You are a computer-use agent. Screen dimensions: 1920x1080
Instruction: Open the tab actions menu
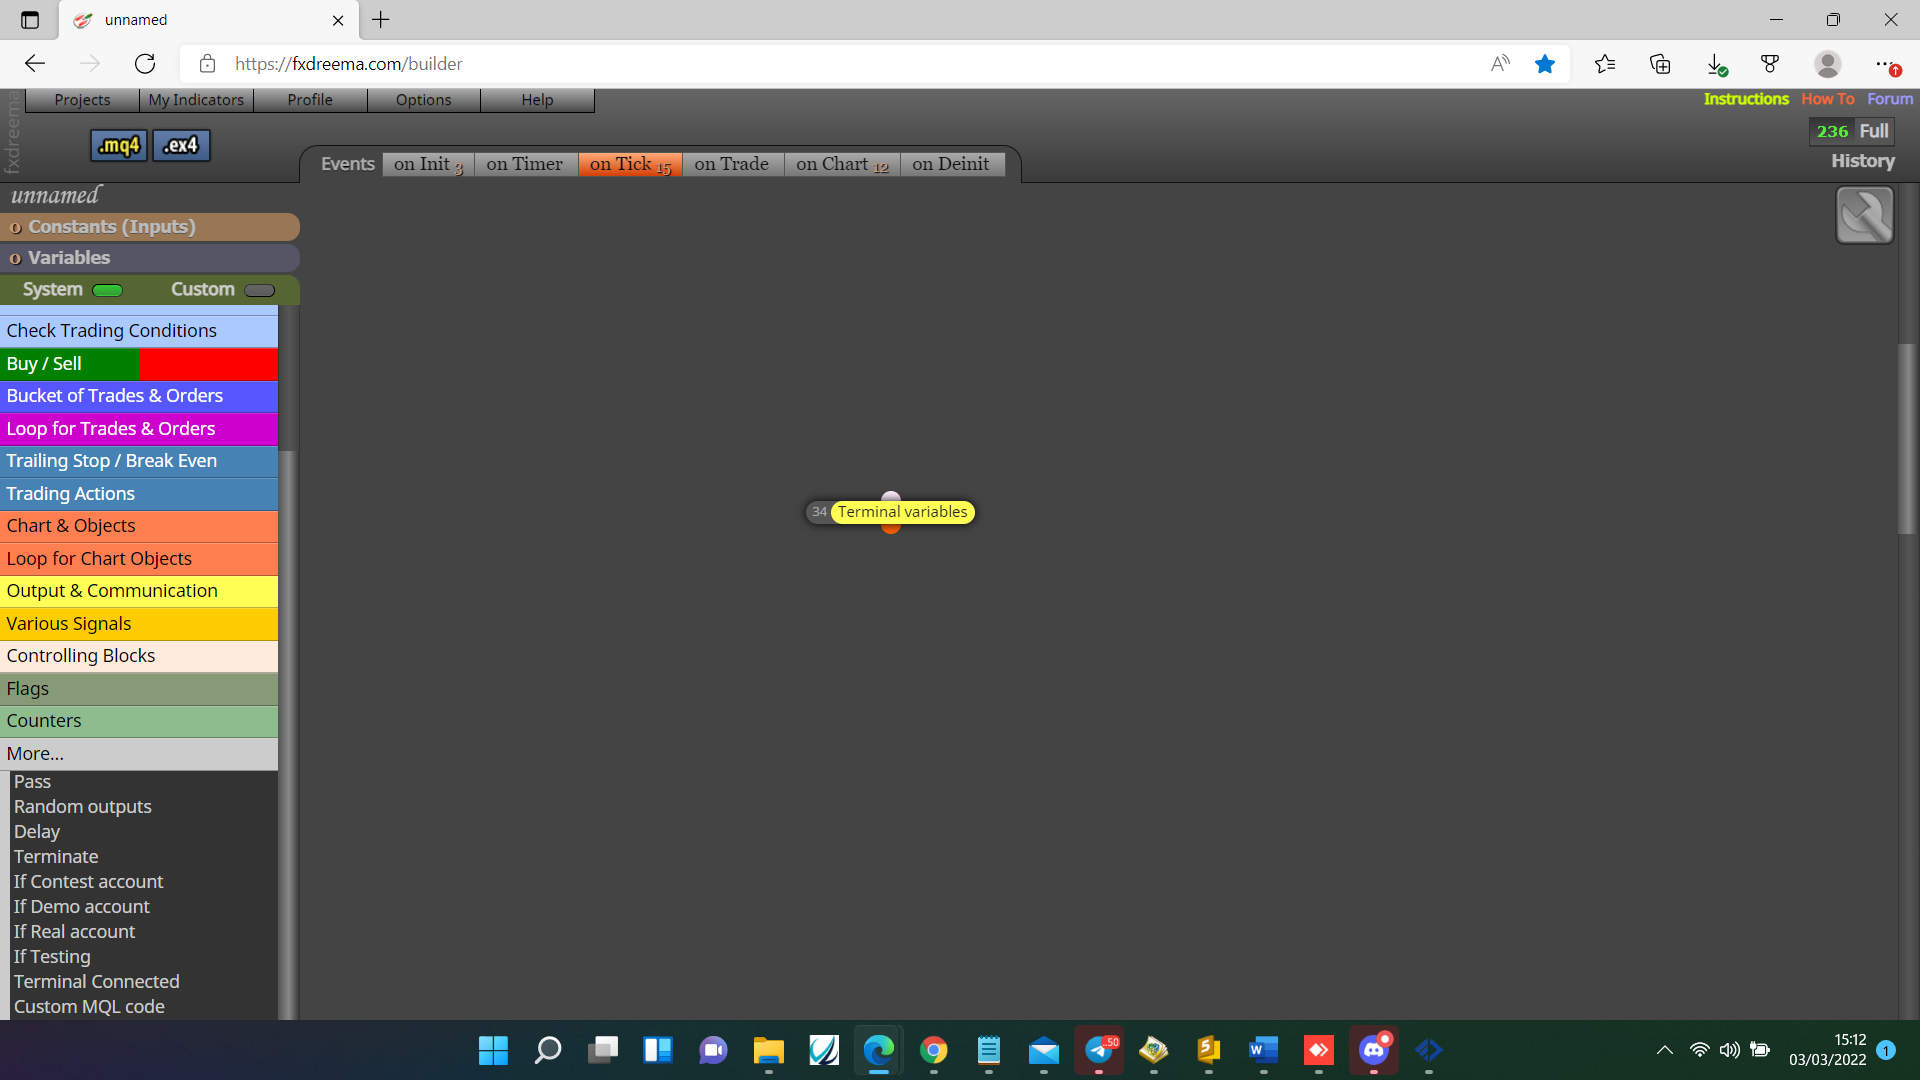coord(30,20)
